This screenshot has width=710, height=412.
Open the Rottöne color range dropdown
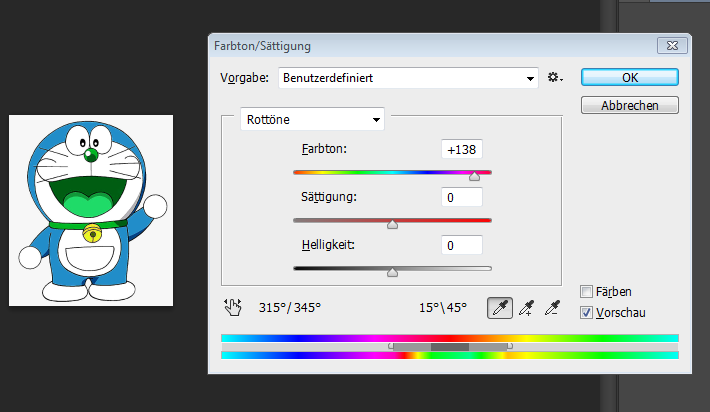pyautogui.click(x=312, y=120)
